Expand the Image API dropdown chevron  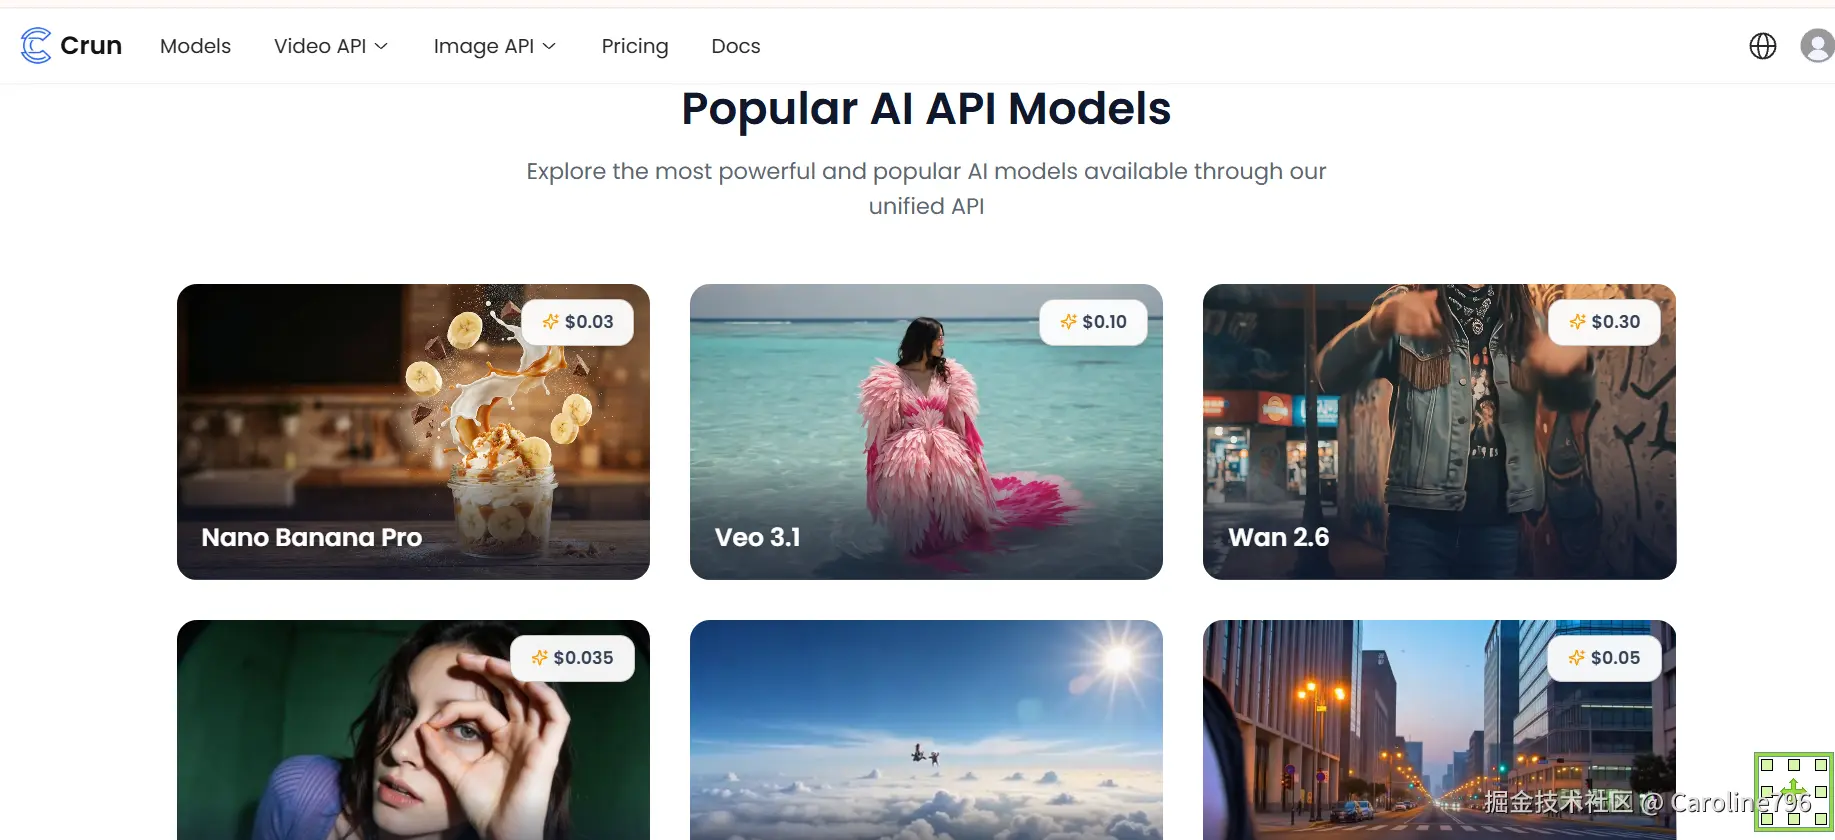point(549,46)
